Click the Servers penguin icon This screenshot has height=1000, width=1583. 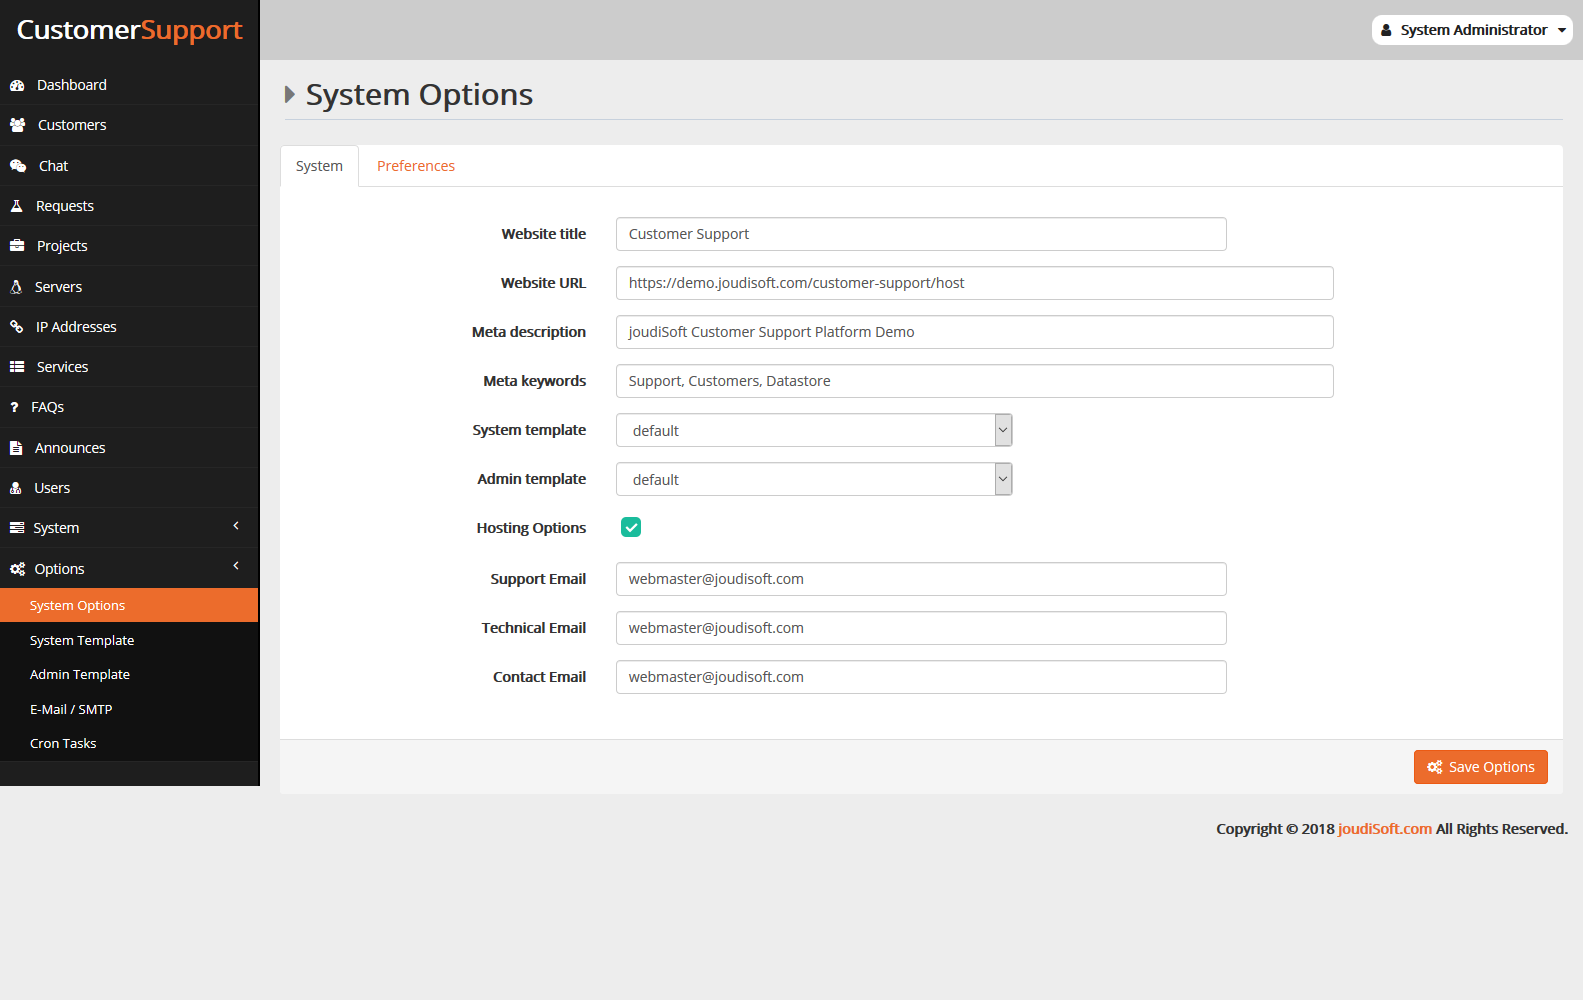(x=16, y=287)
